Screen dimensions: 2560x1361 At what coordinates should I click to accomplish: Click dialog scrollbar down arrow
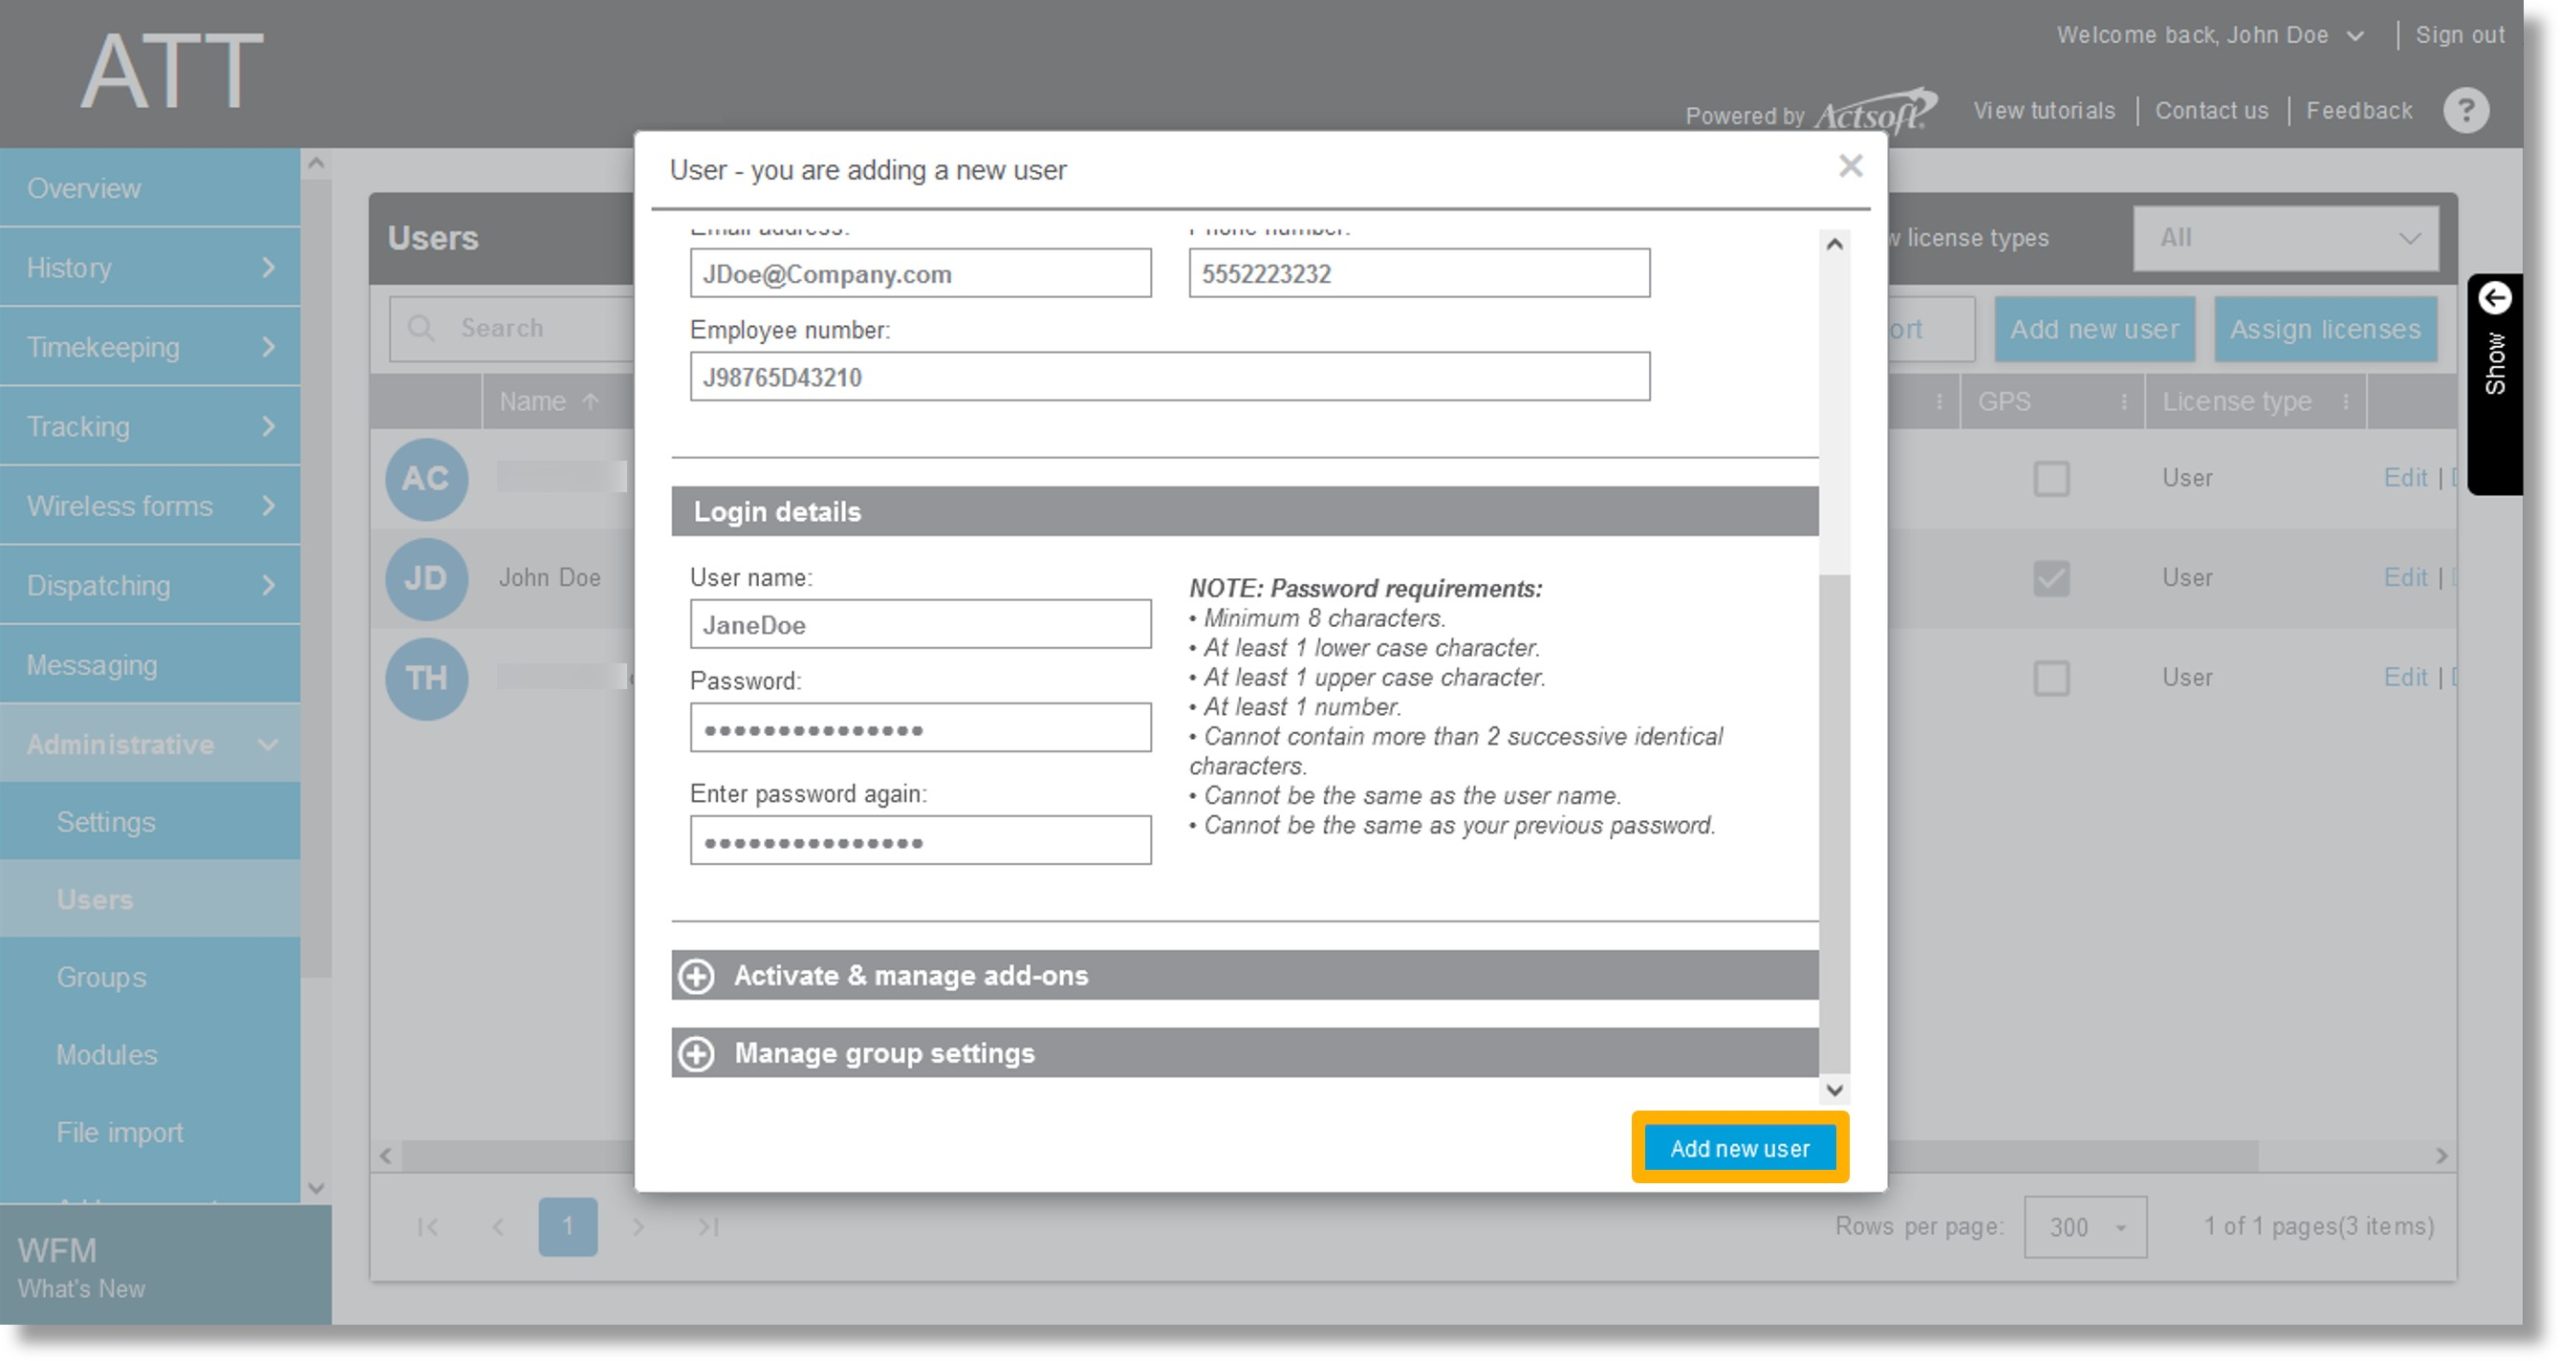1834,1090
